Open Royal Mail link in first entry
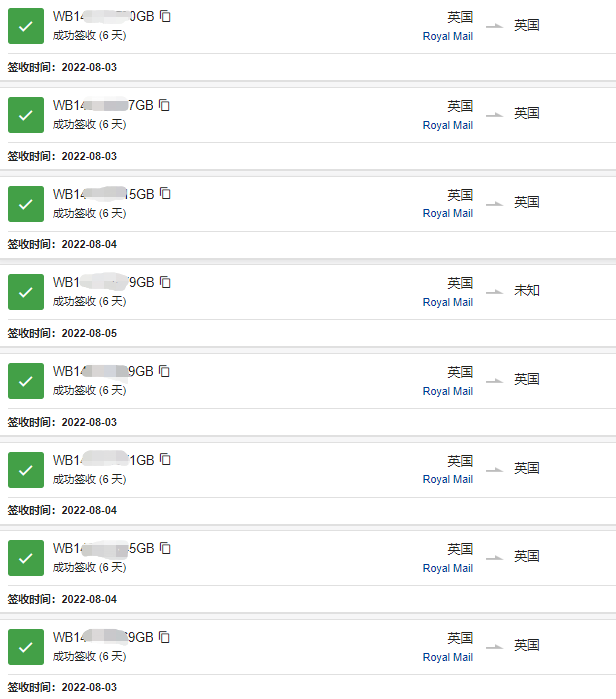The height and width of the screenshot is (699, 616). coord(447,36)
